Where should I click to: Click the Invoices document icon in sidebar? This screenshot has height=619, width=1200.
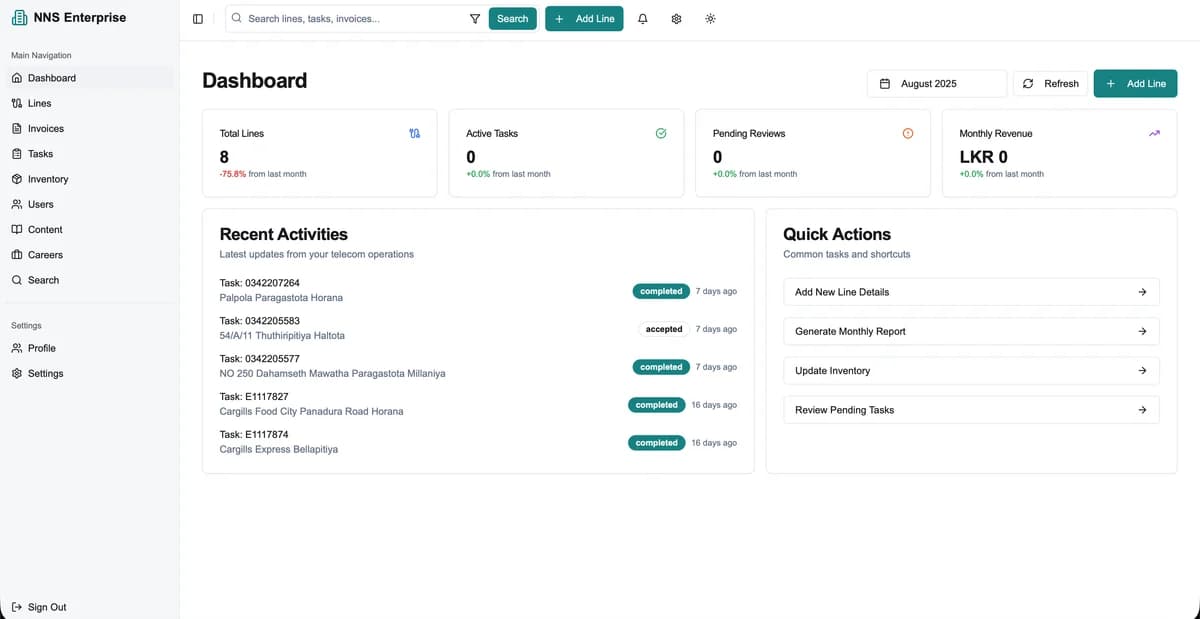tap(16, 129)
